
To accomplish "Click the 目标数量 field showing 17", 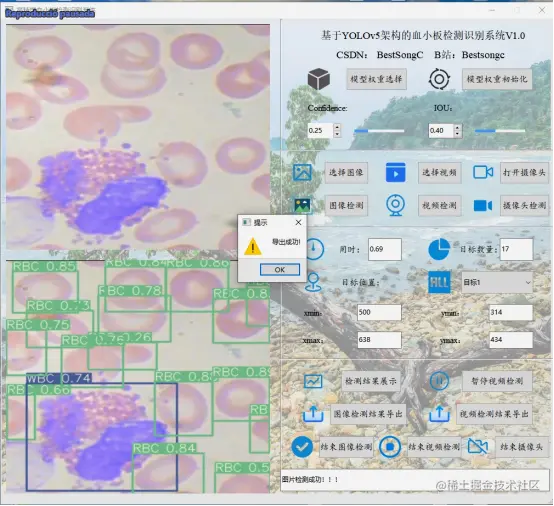I will pos(517,249).
